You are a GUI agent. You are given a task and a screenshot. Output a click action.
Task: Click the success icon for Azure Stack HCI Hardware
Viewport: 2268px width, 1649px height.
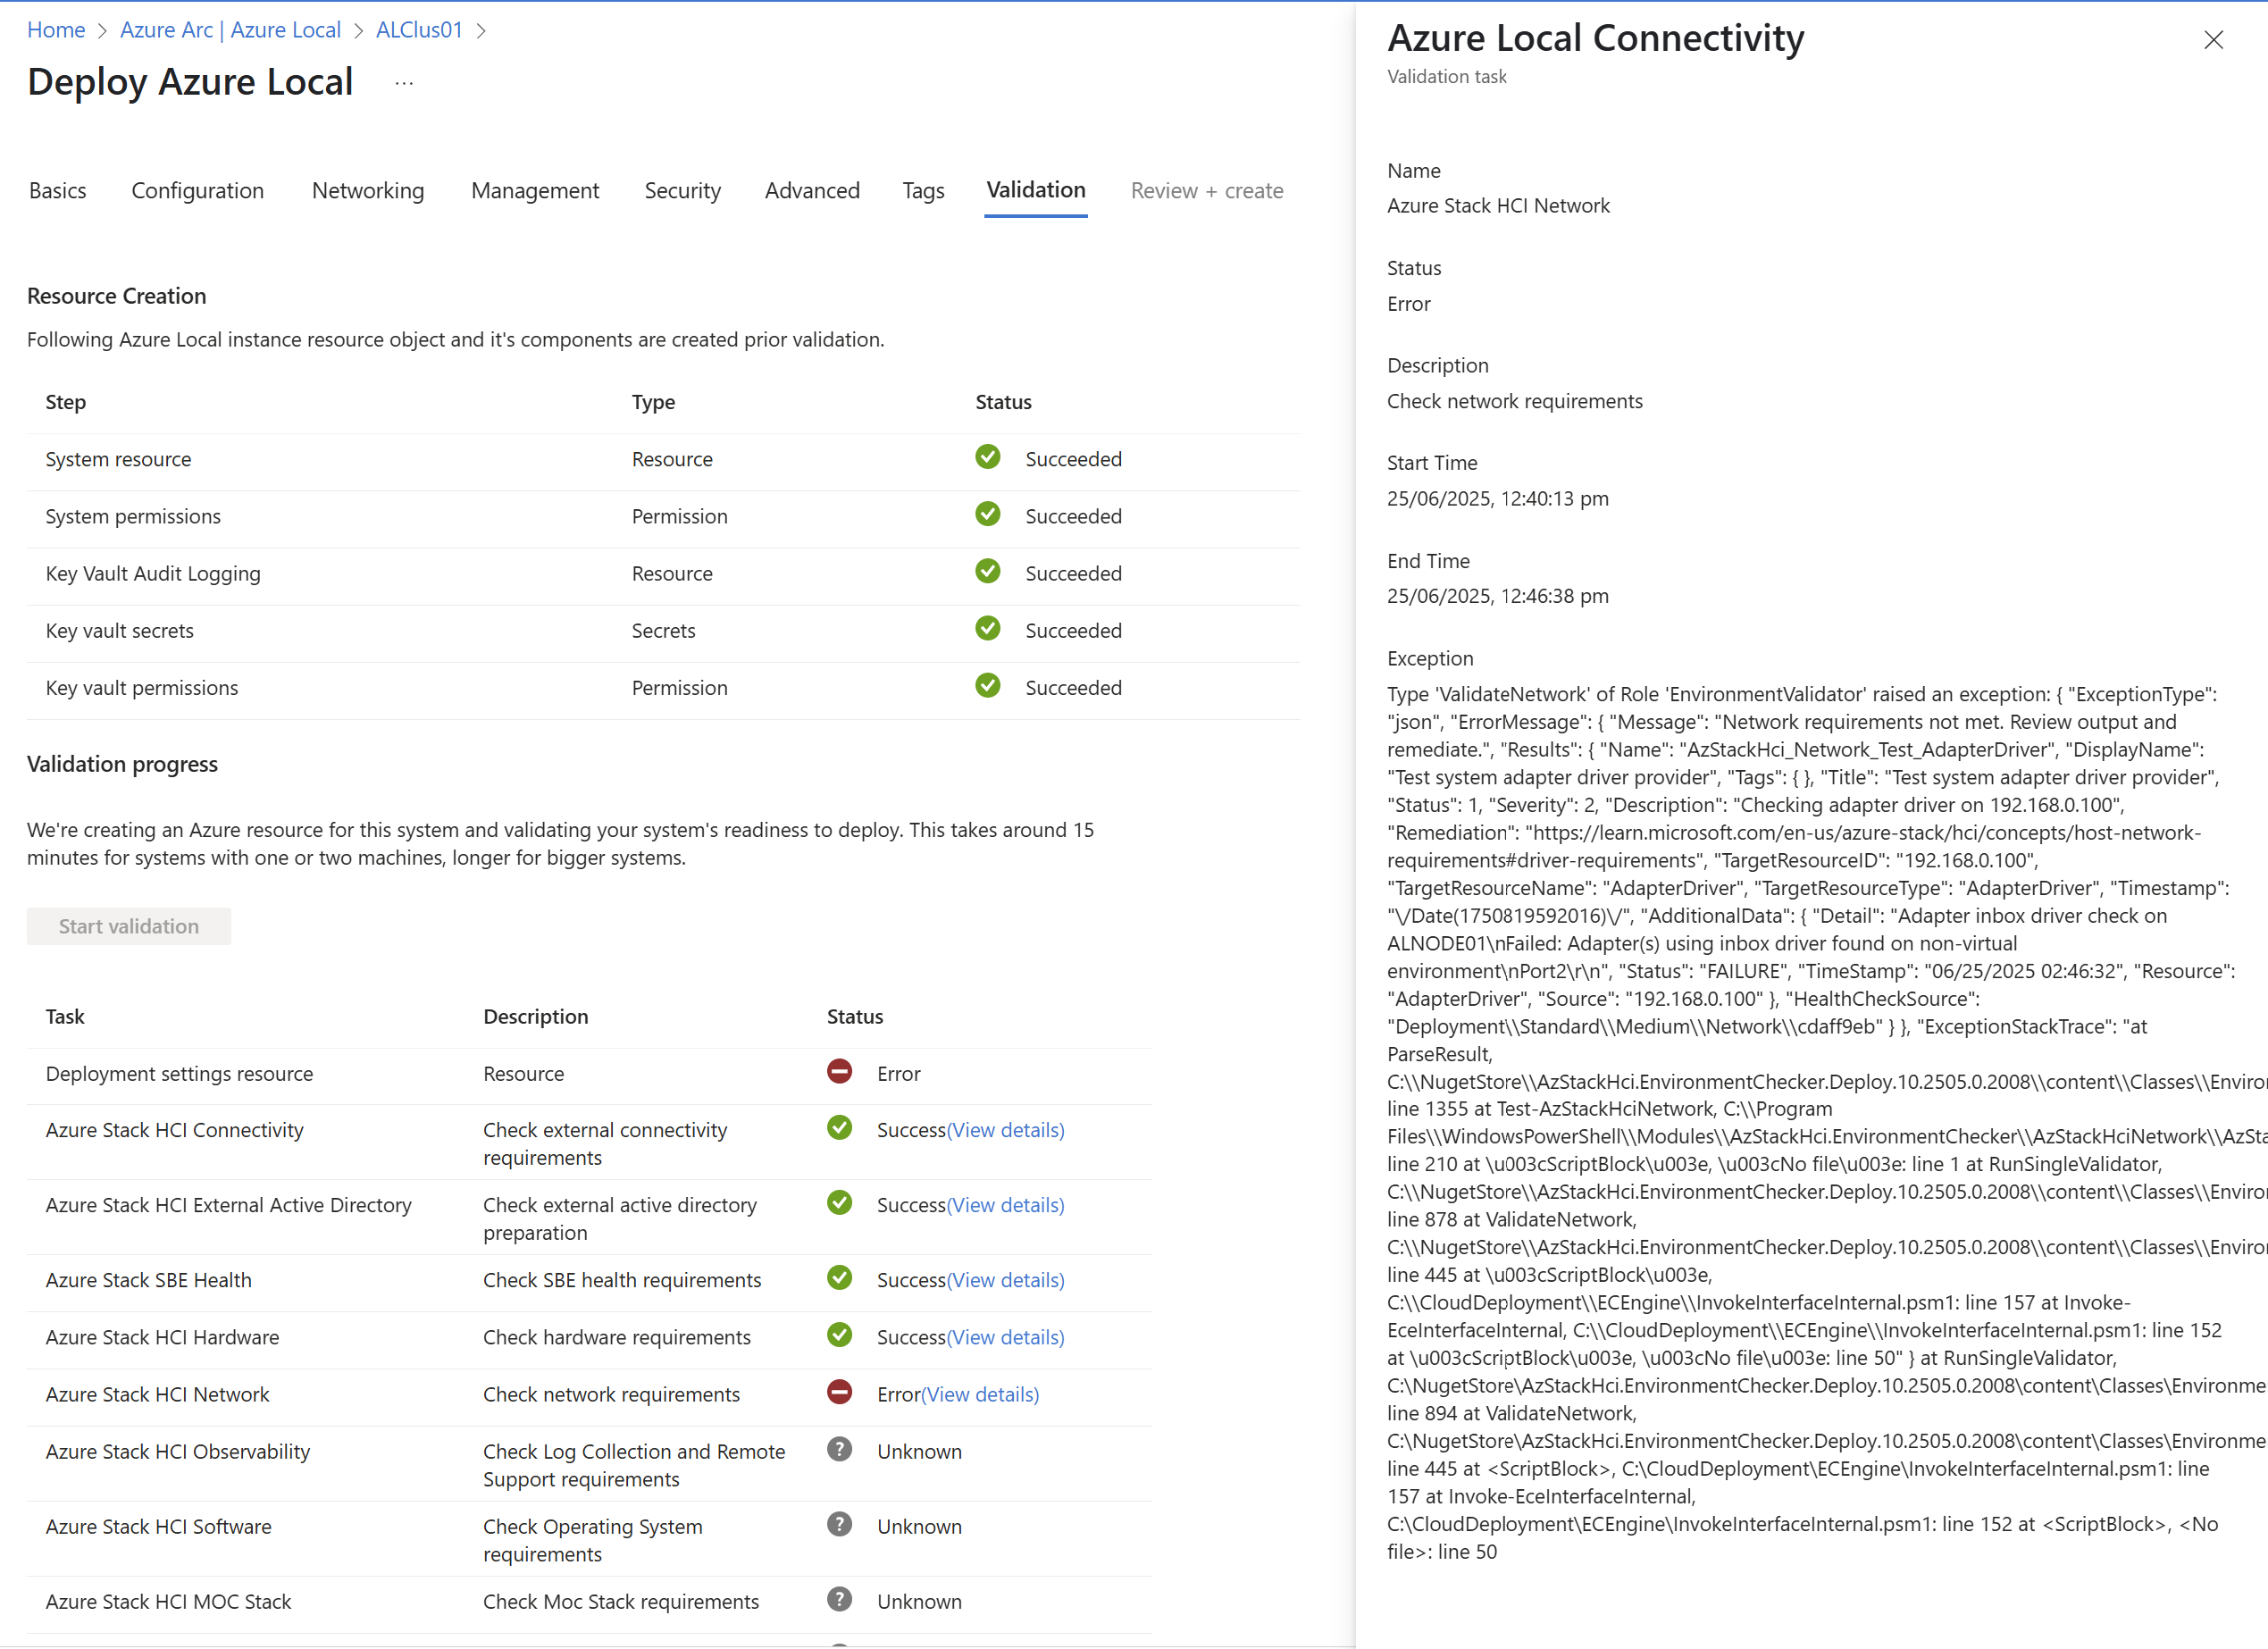840,1335
